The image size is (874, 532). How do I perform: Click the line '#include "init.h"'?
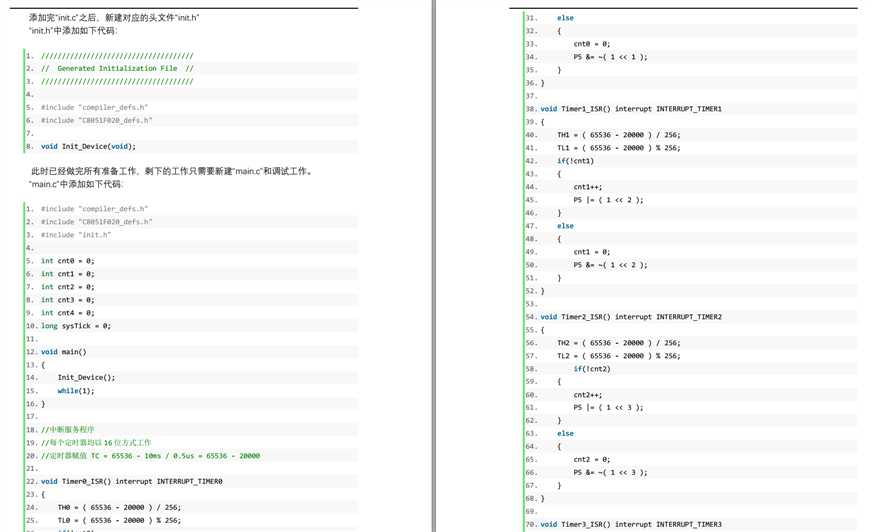(x=76, y=235)
